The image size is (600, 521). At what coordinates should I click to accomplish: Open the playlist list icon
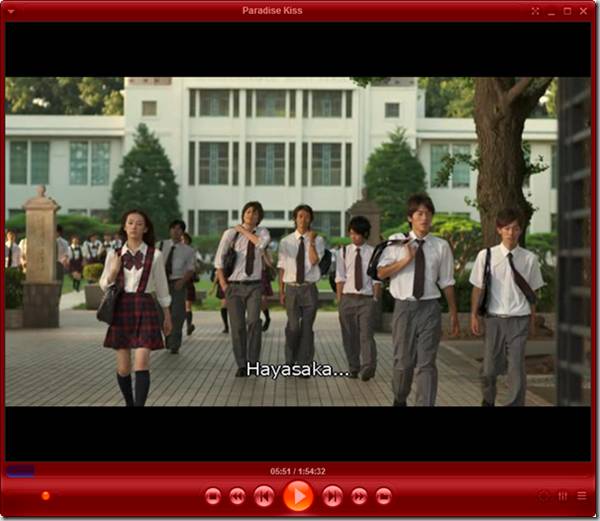582,496
